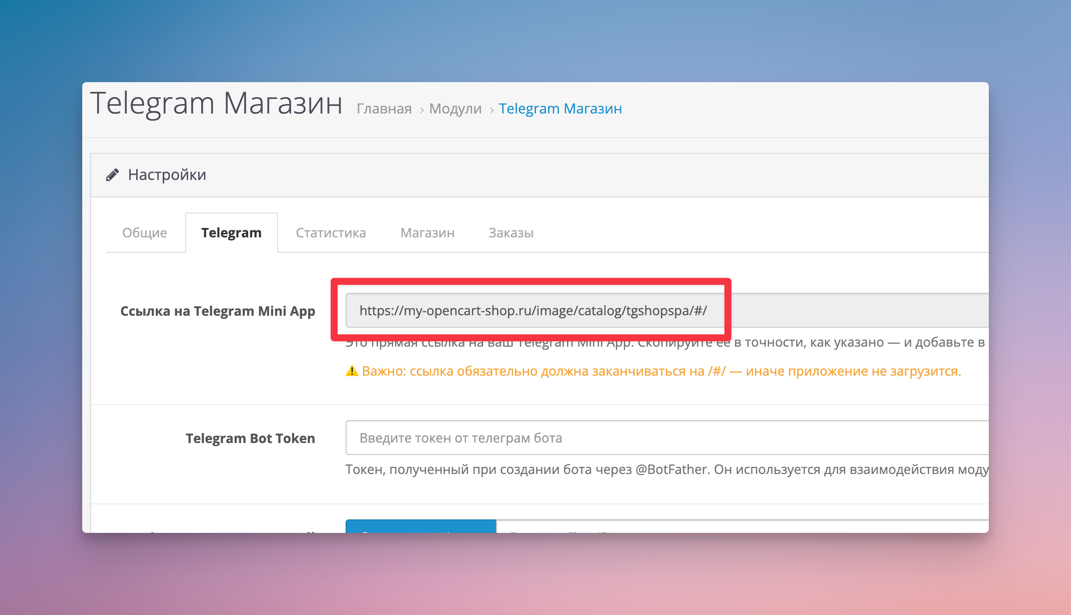Open the Статистика tab
The height and width of the screenshot is (615, 1071).
click(330, 232)
